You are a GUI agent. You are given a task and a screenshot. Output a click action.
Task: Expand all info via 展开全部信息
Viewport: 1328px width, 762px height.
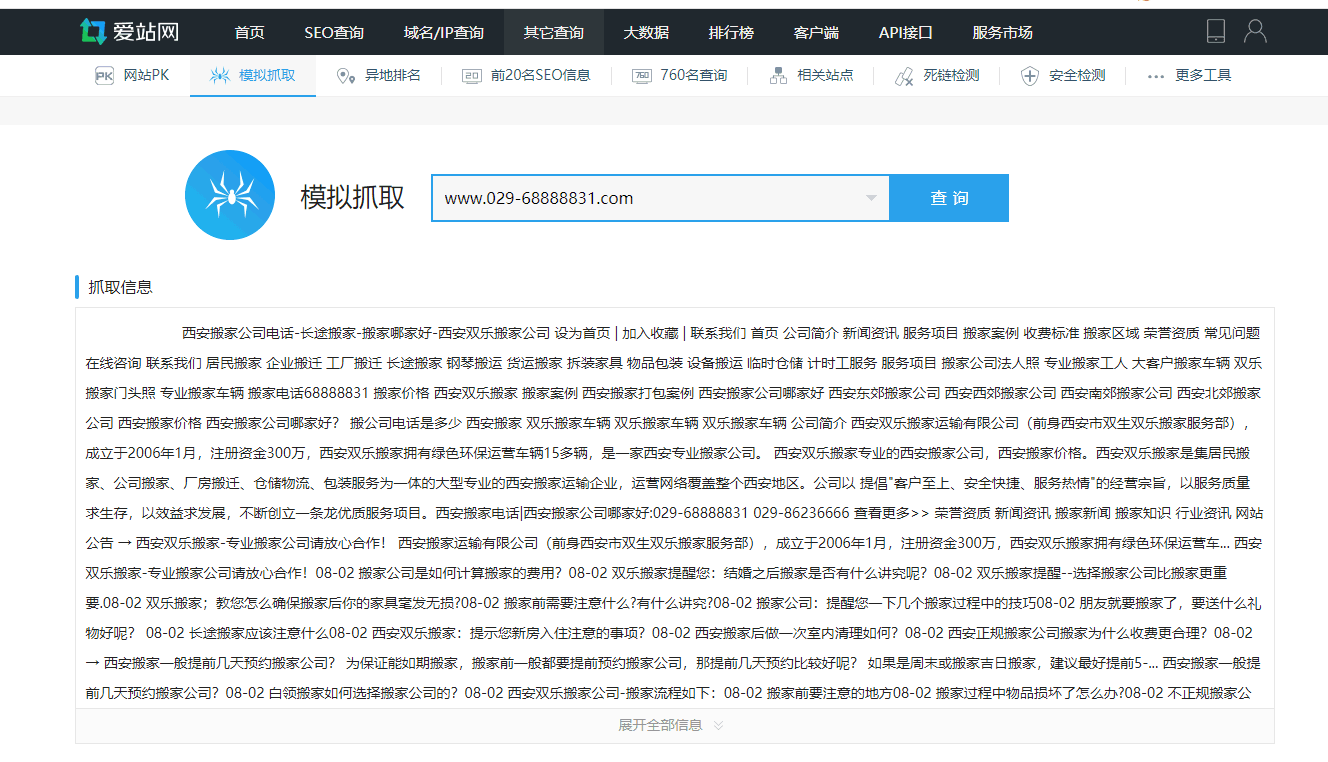click(x=670, y=725)
